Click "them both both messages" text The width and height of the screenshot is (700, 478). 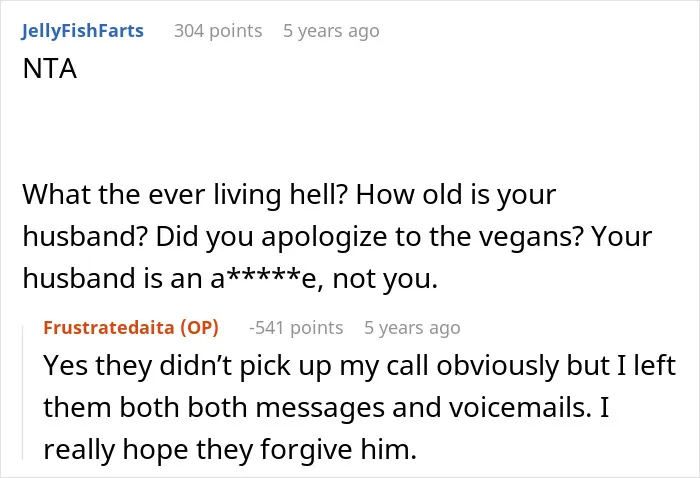[x=214, y=408]
